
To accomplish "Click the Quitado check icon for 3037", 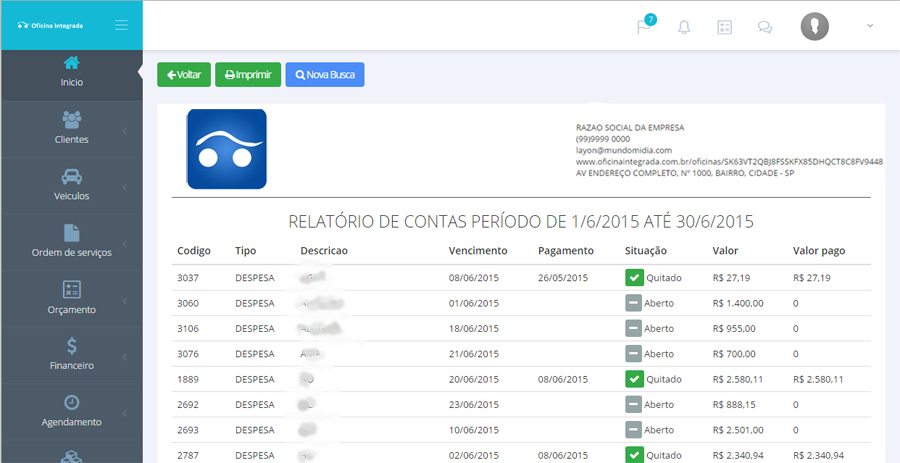I will click(x=634, y=278).
